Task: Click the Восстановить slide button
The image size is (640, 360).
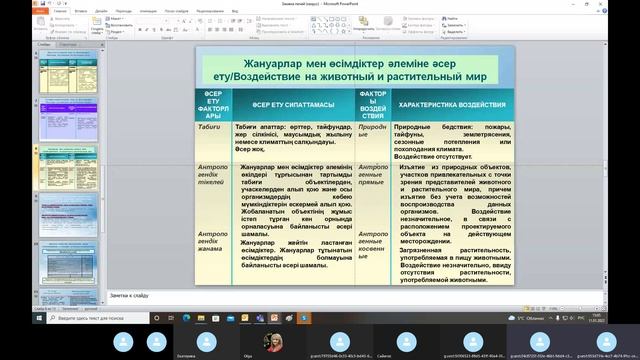Action: pyautogui.click(x=119, y=25)
